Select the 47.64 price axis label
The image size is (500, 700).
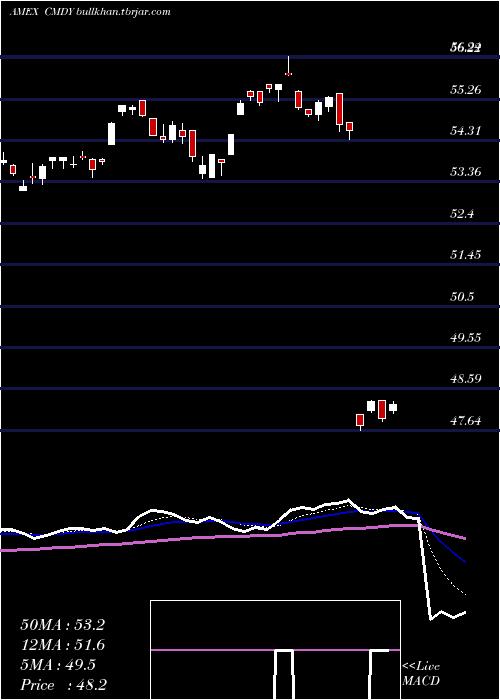465,421
